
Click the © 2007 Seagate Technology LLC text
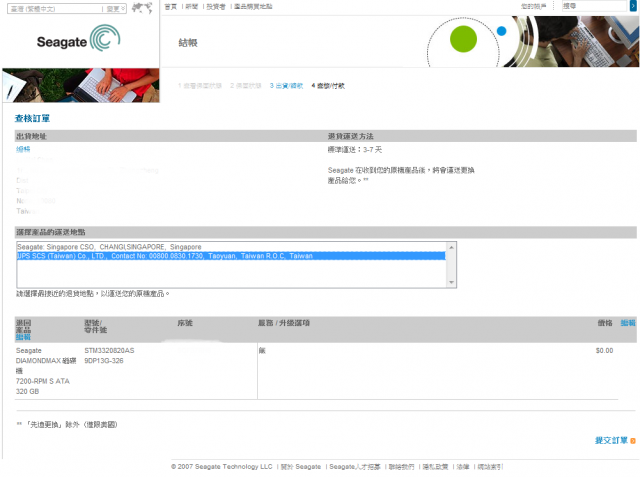(x=222, y=467)
